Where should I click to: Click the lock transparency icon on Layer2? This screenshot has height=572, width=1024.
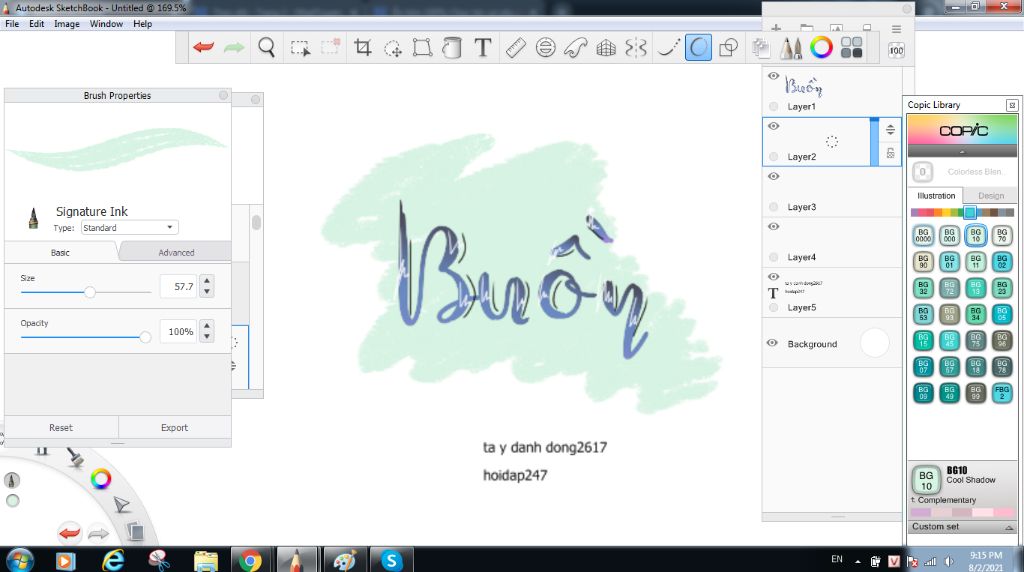pos(890,153)
